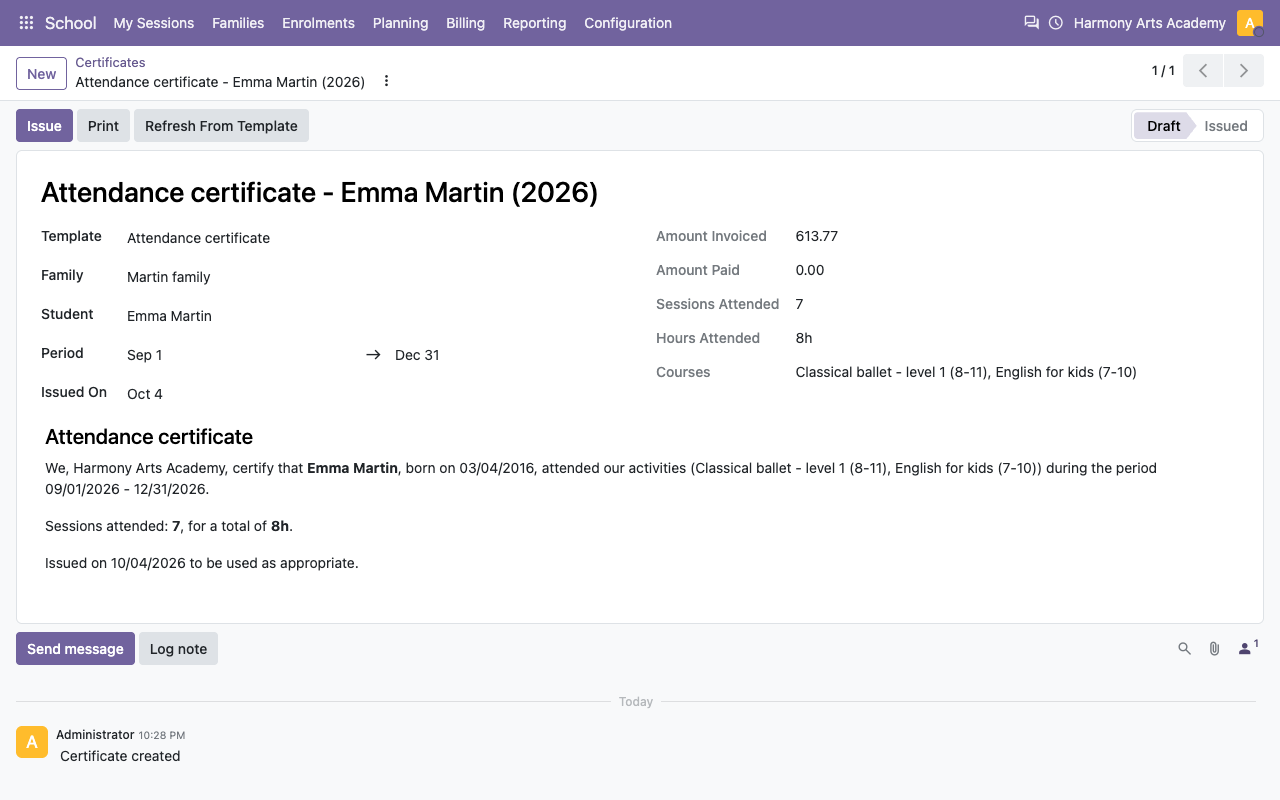Click Send message button

pos(75,649)
